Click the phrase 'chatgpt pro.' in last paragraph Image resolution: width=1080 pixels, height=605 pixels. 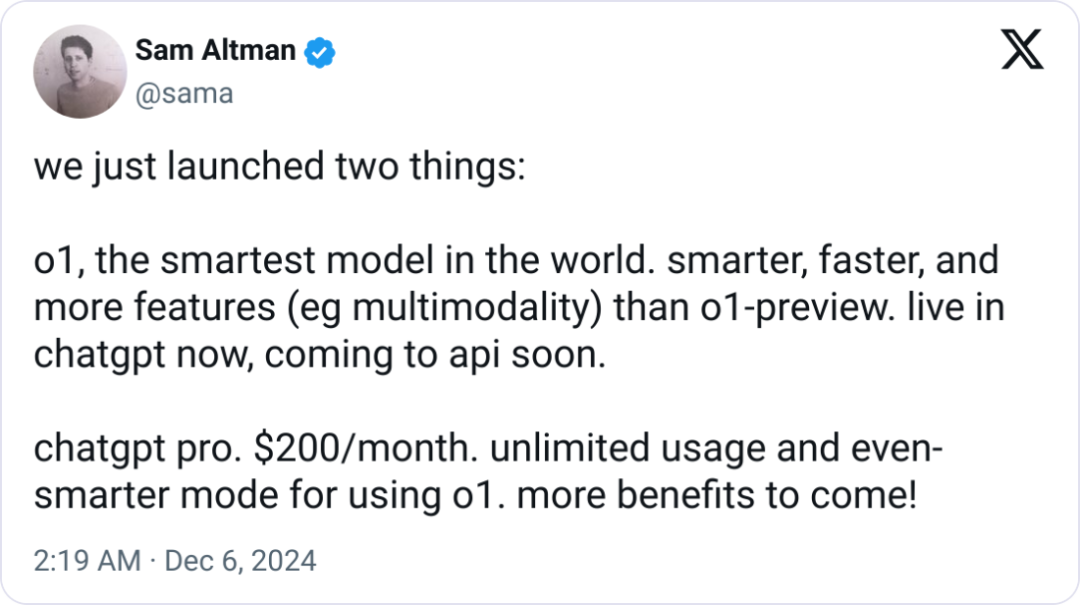[138, 449]
